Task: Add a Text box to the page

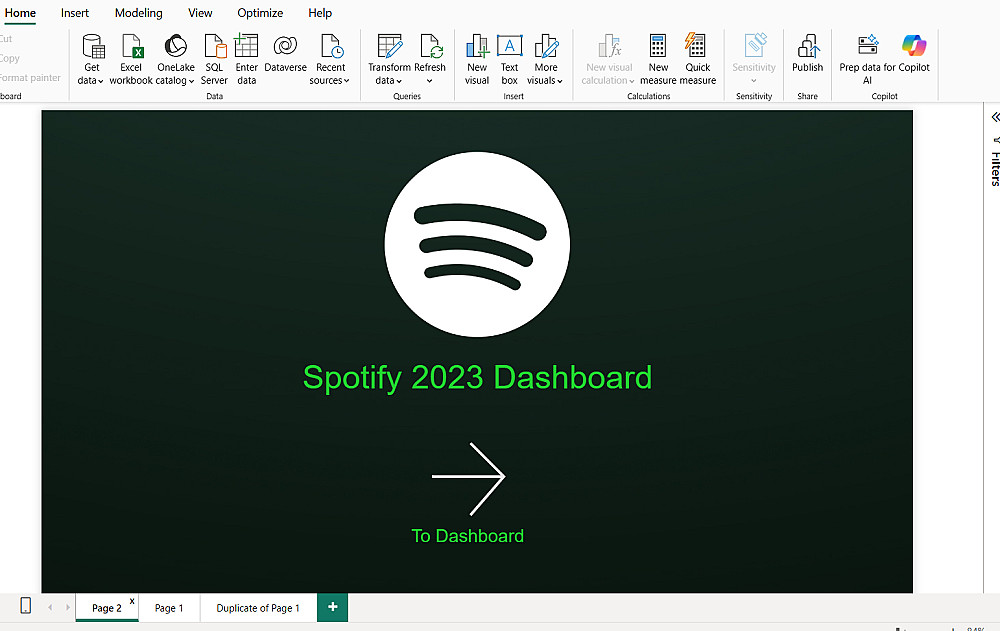Action: click(x=509, y=59)
